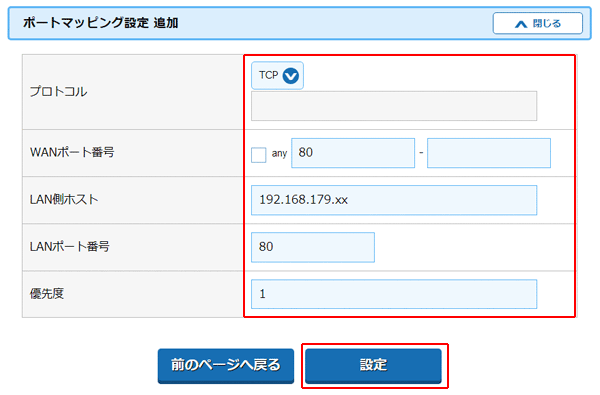Select the WANポート番号 label
Viewport: 600px width, 395px height.
[72, 152]
